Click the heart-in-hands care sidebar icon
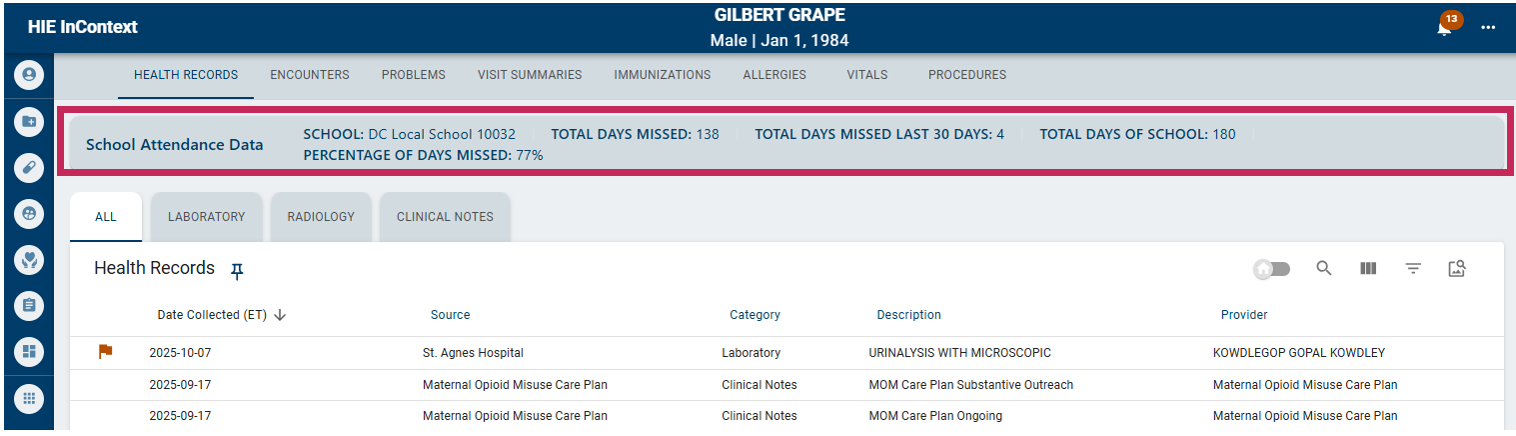1516x436 pixels. [x=29, y=259]
